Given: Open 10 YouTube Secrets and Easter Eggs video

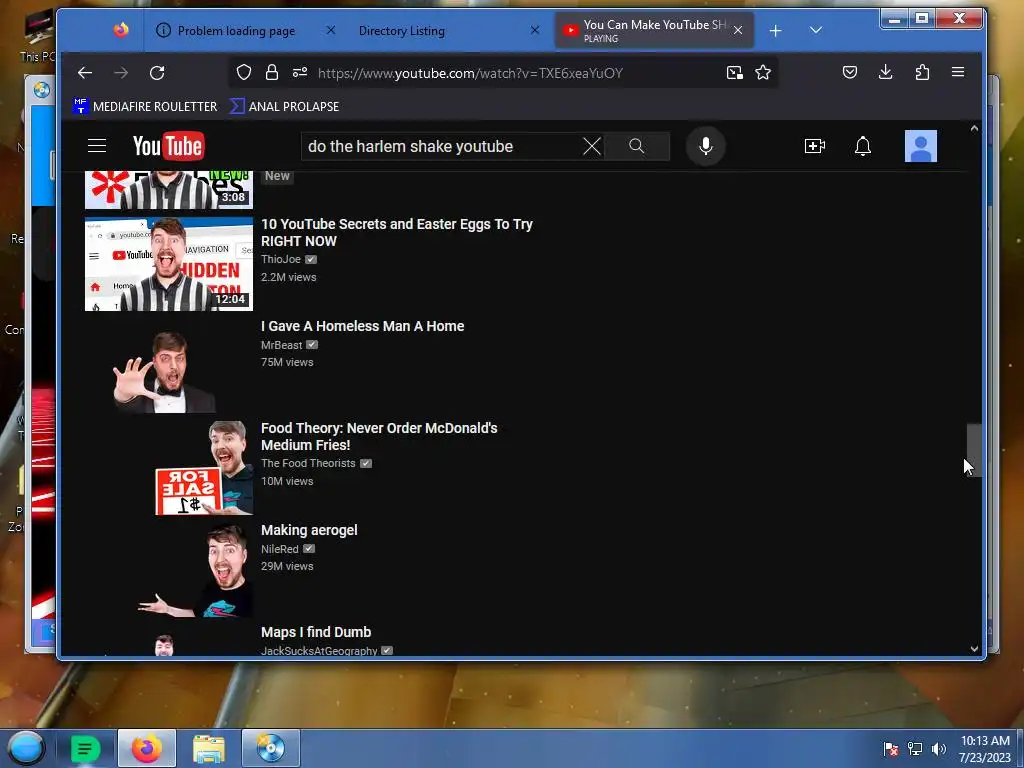Looking at the screenshot, I should coord(396,232).
